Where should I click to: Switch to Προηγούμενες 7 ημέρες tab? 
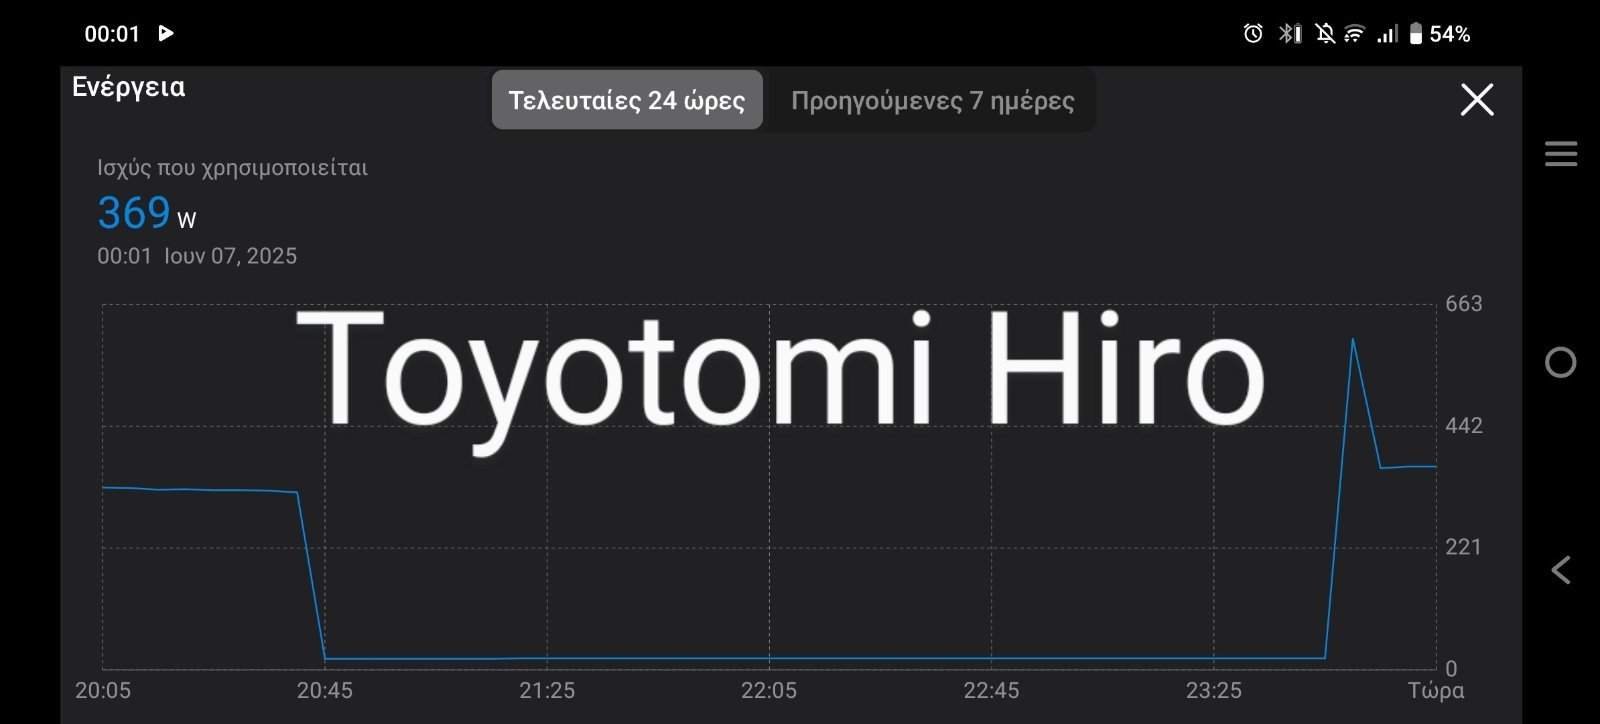click(x=932, y=100)
